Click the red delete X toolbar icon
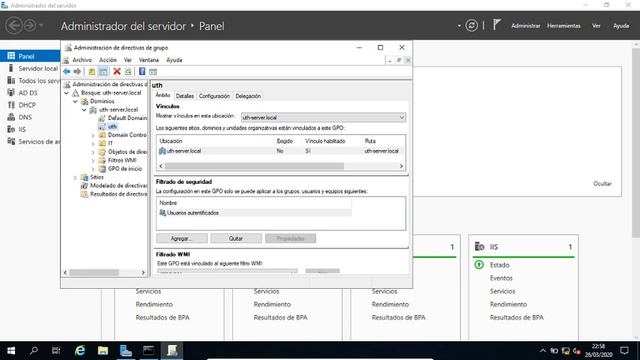This screenshot has height=360, width=640. 117,72
